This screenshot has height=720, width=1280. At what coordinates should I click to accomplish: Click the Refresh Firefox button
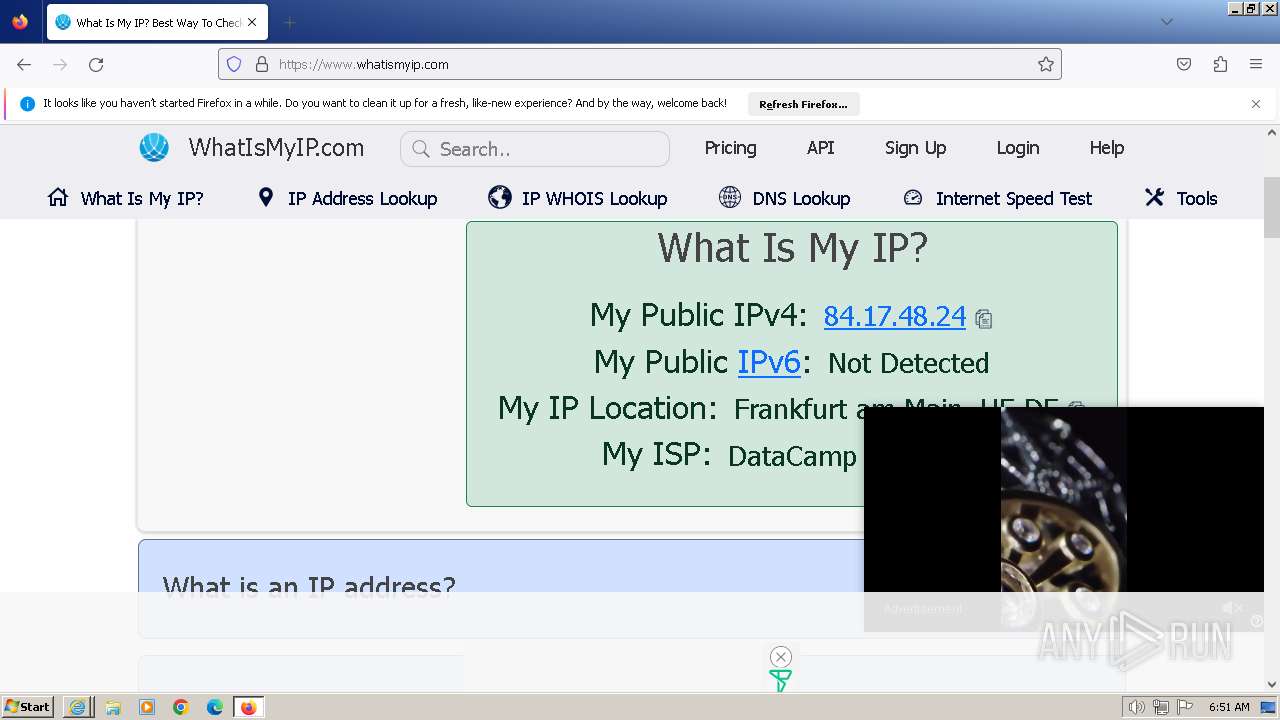tap(803, 104)
